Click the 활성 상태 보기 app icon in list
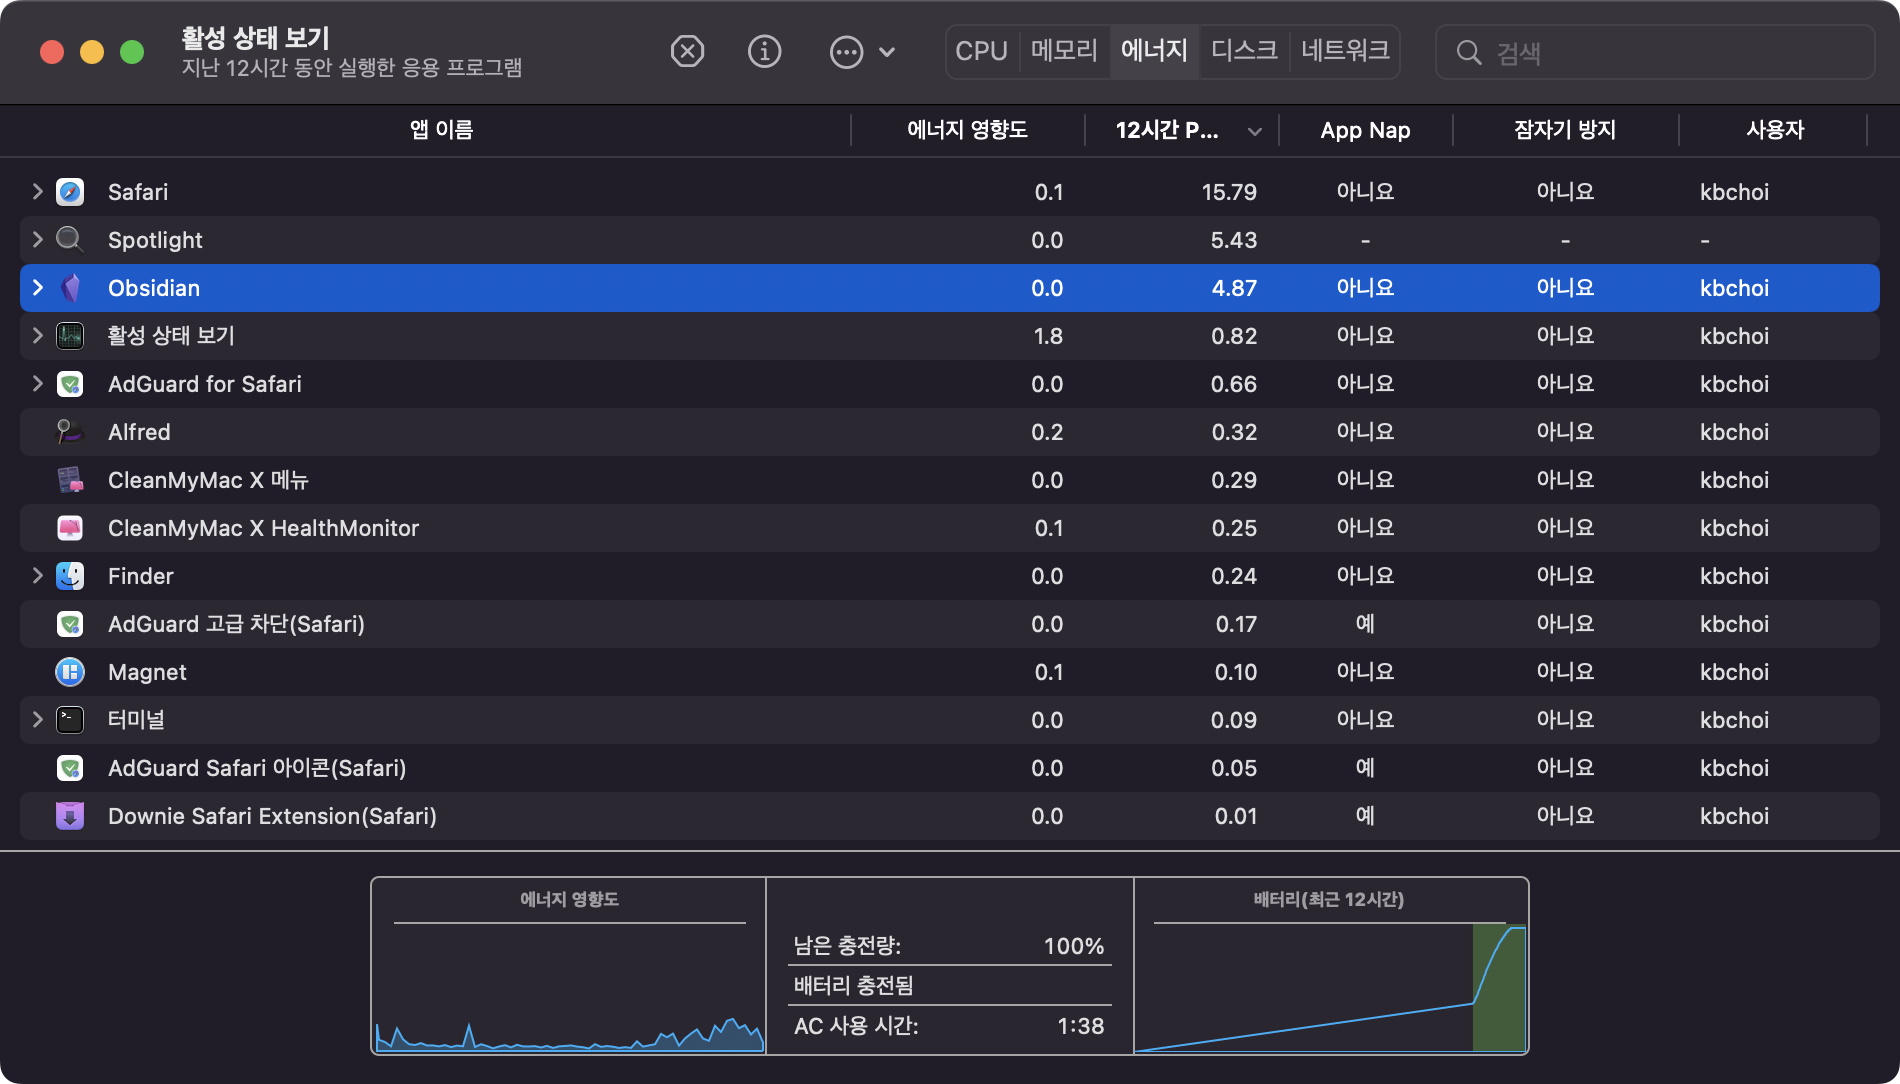This screenshot has width=1900, height=1084. pyautogui.click(x=70, y=336)
